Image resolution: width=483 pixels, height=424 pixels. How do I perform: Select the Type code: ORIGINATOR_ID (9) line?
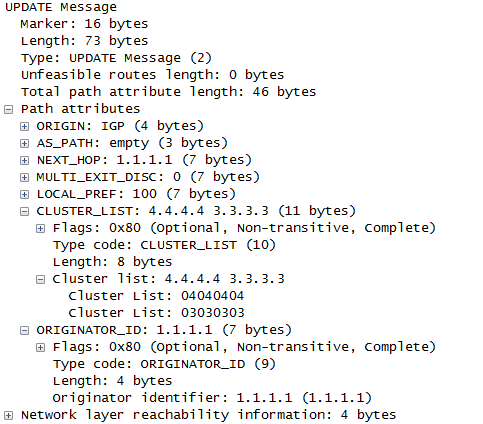[164, 364]
